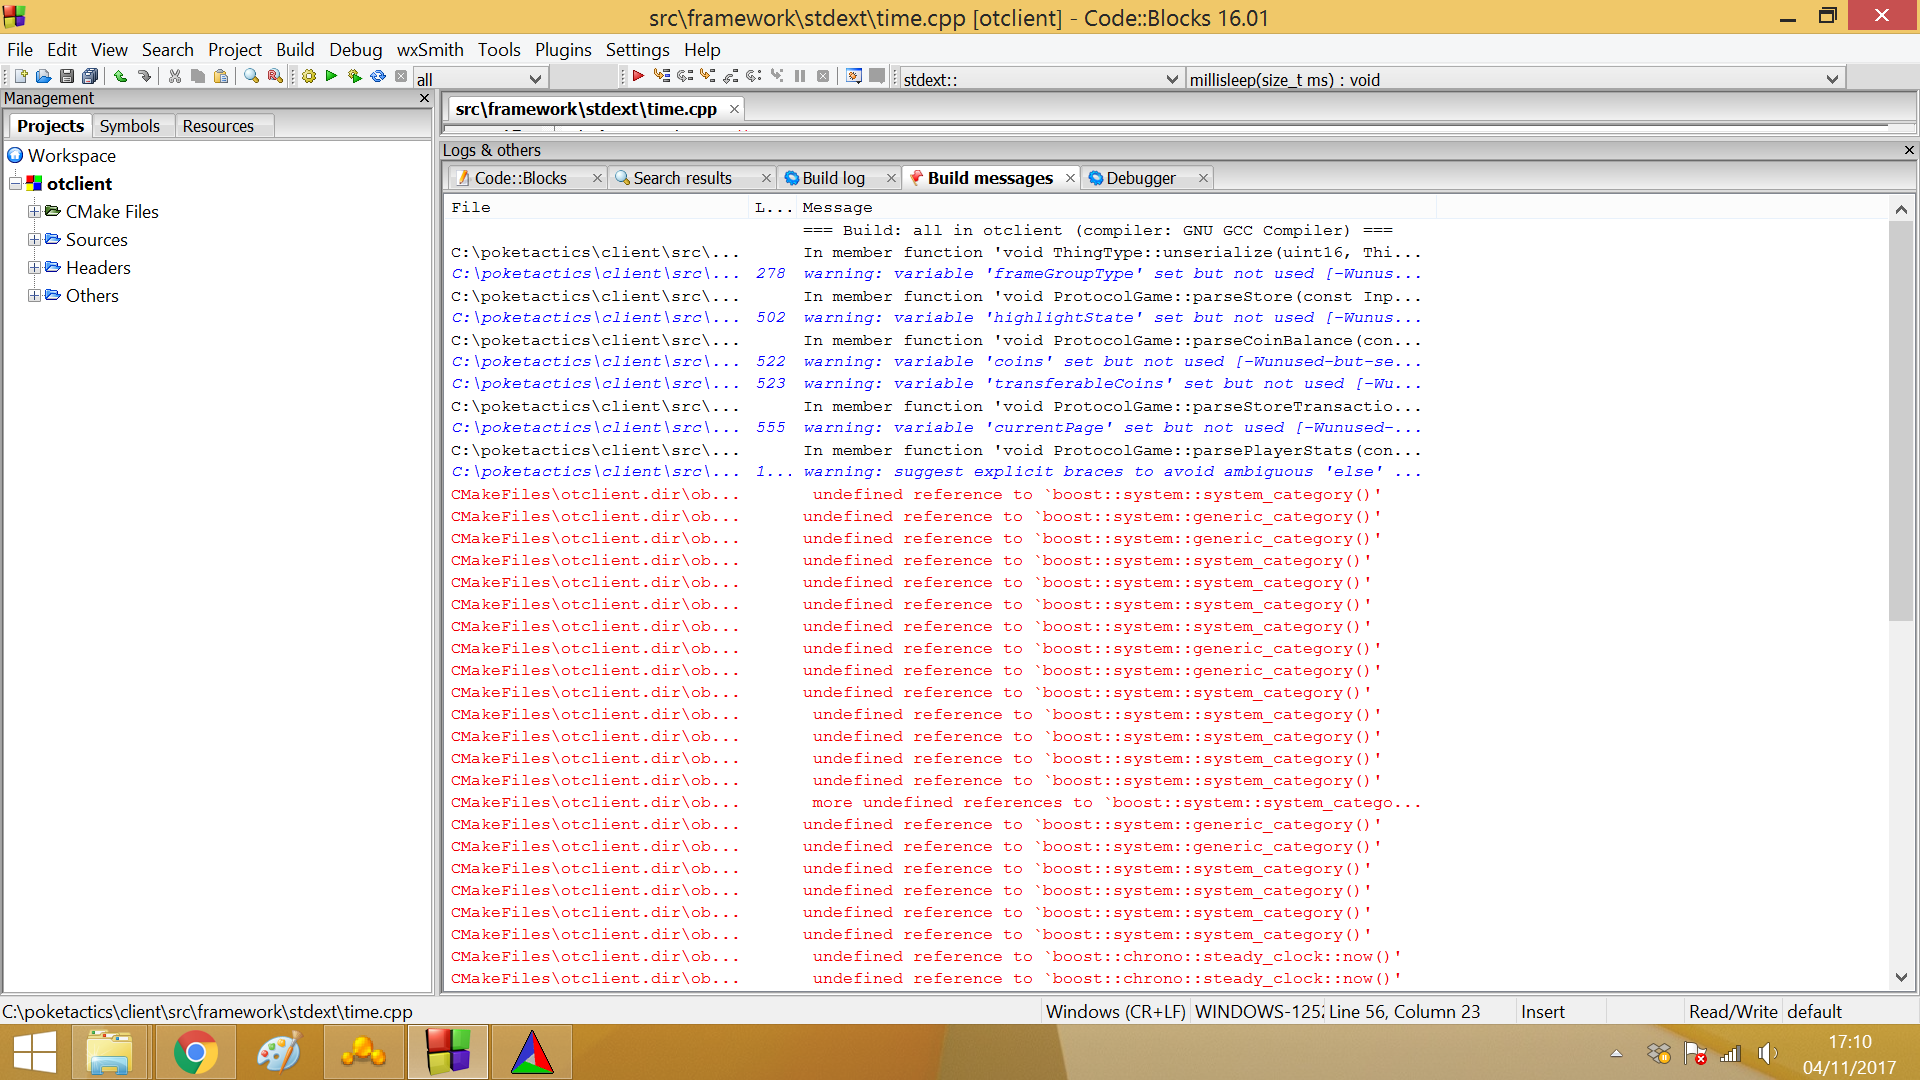
Task: Click the New file toolbar icon
Action: coord(21,76)
